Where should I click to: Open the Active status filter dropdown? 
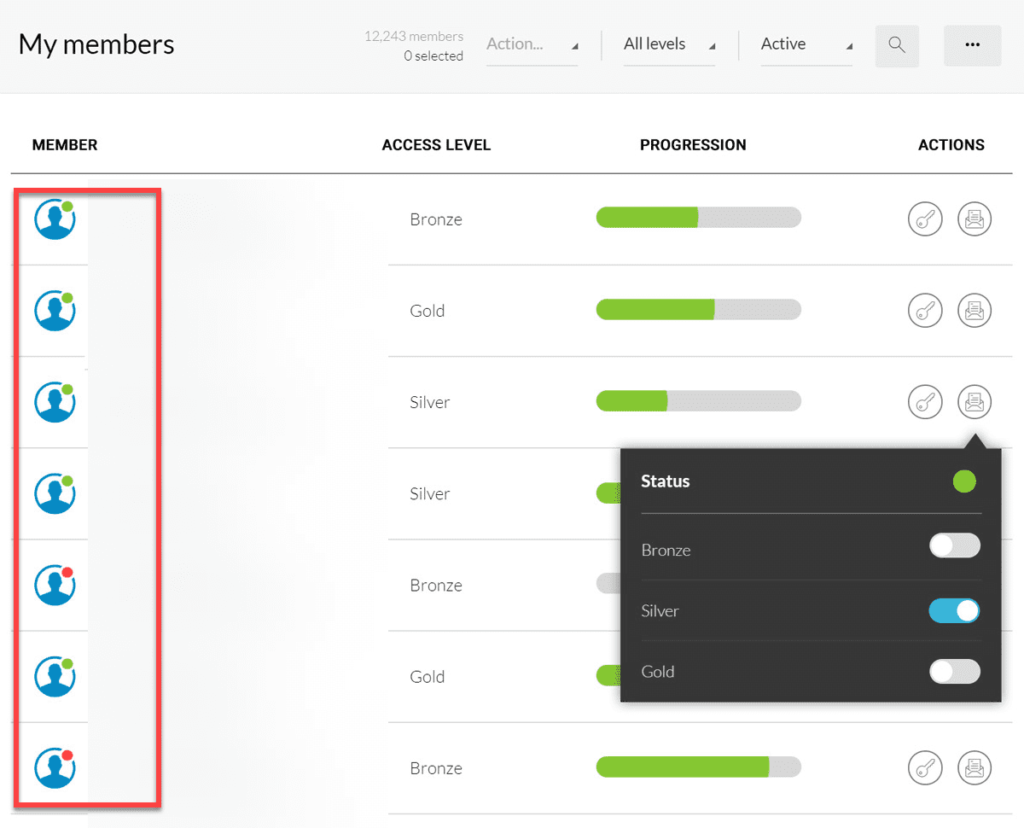tap(807, 44)
